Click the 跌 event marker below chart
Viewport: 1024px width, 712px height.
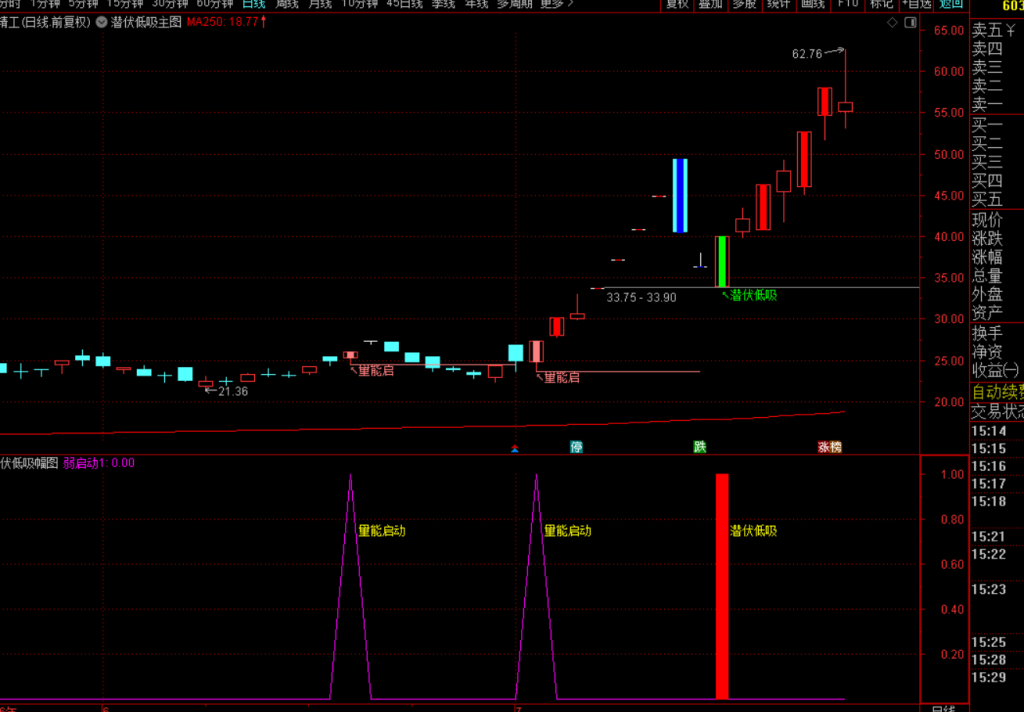699,447
